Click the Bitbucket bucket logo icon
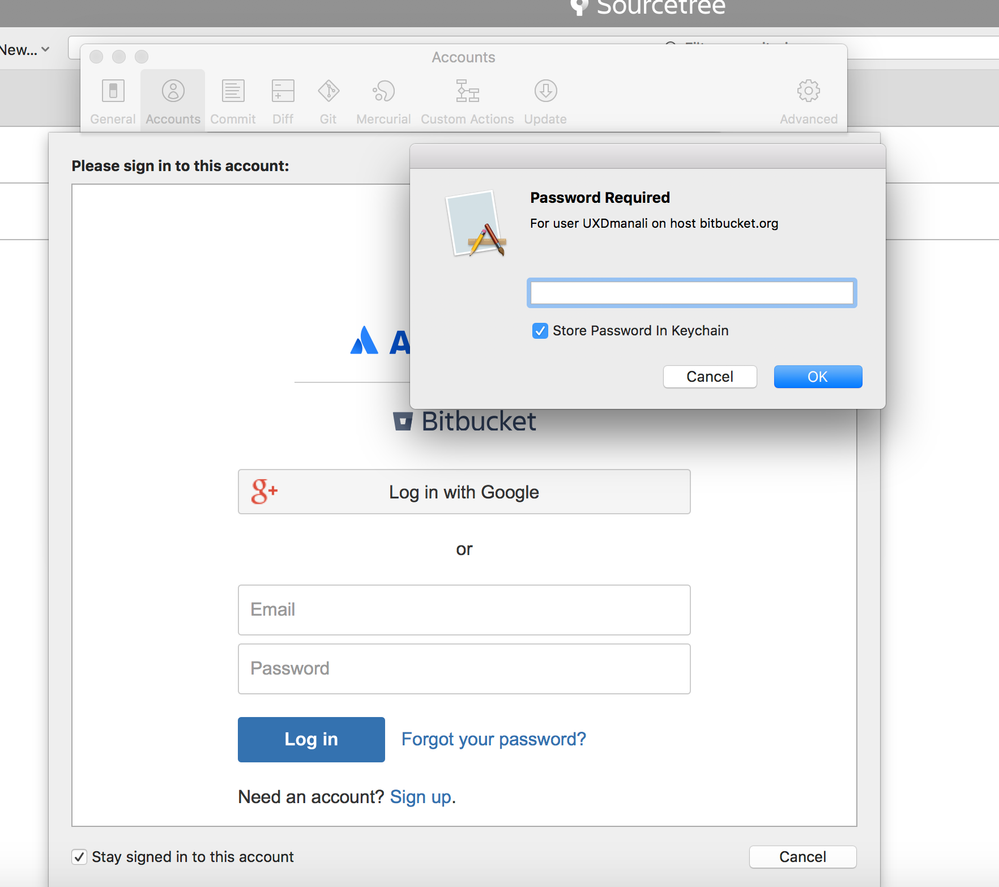The height and width of the screenshot is (887, 999). [403, 421]
